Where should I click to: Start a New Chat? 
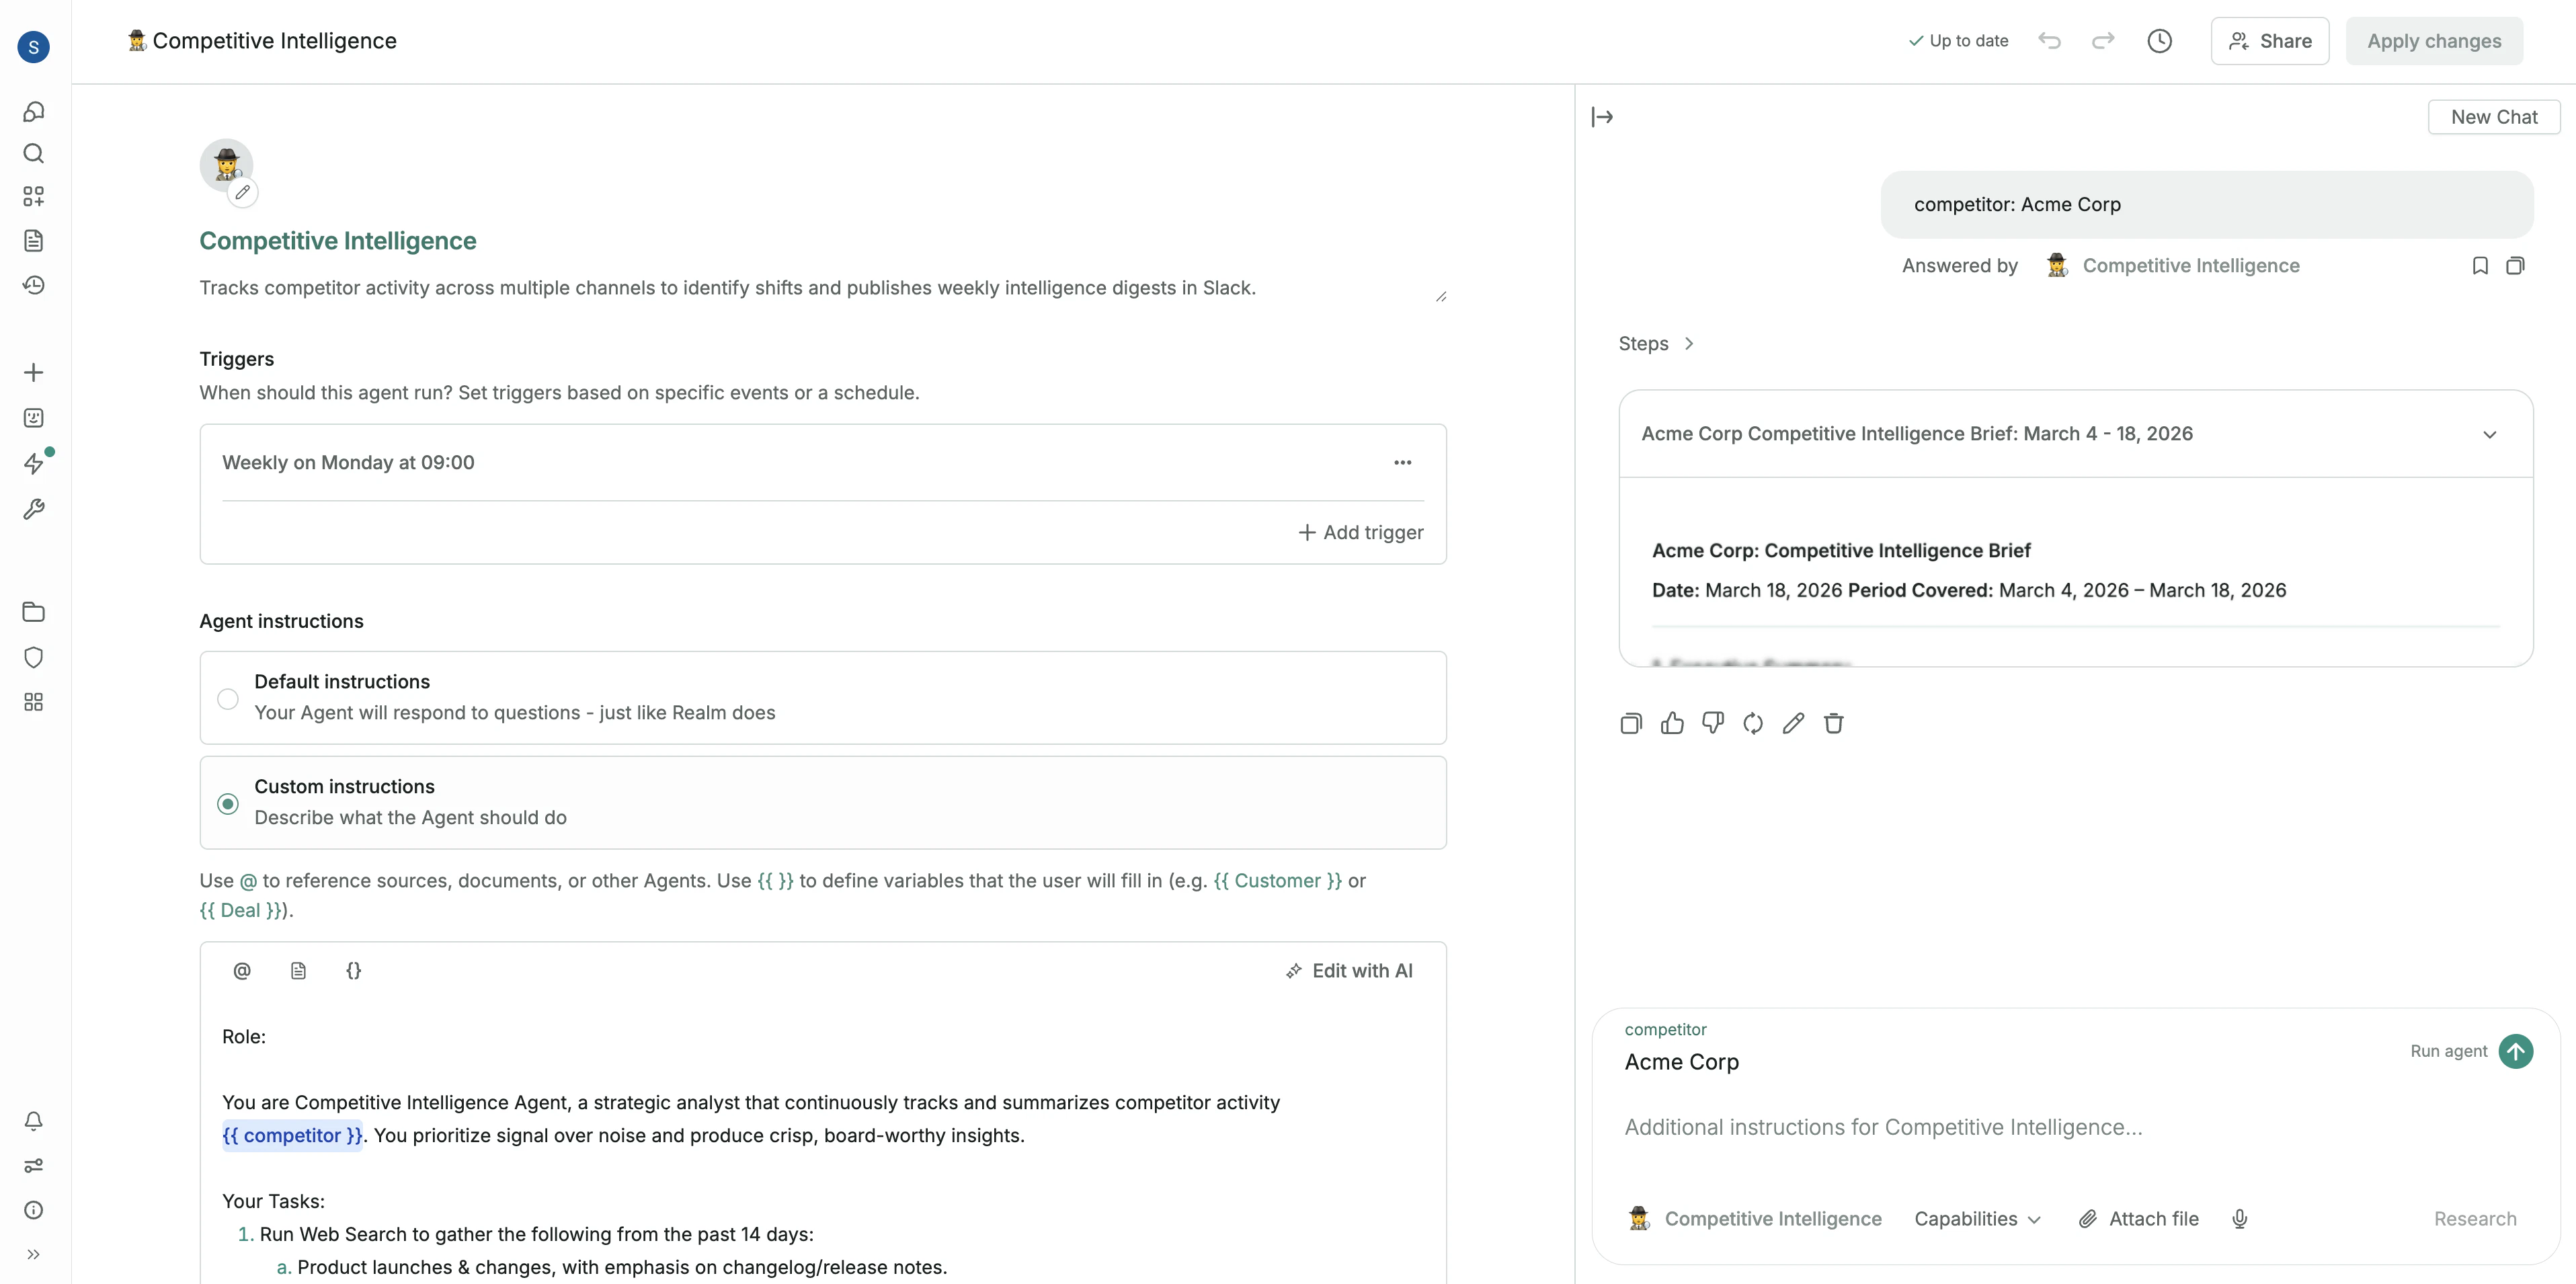[2495, 116]
